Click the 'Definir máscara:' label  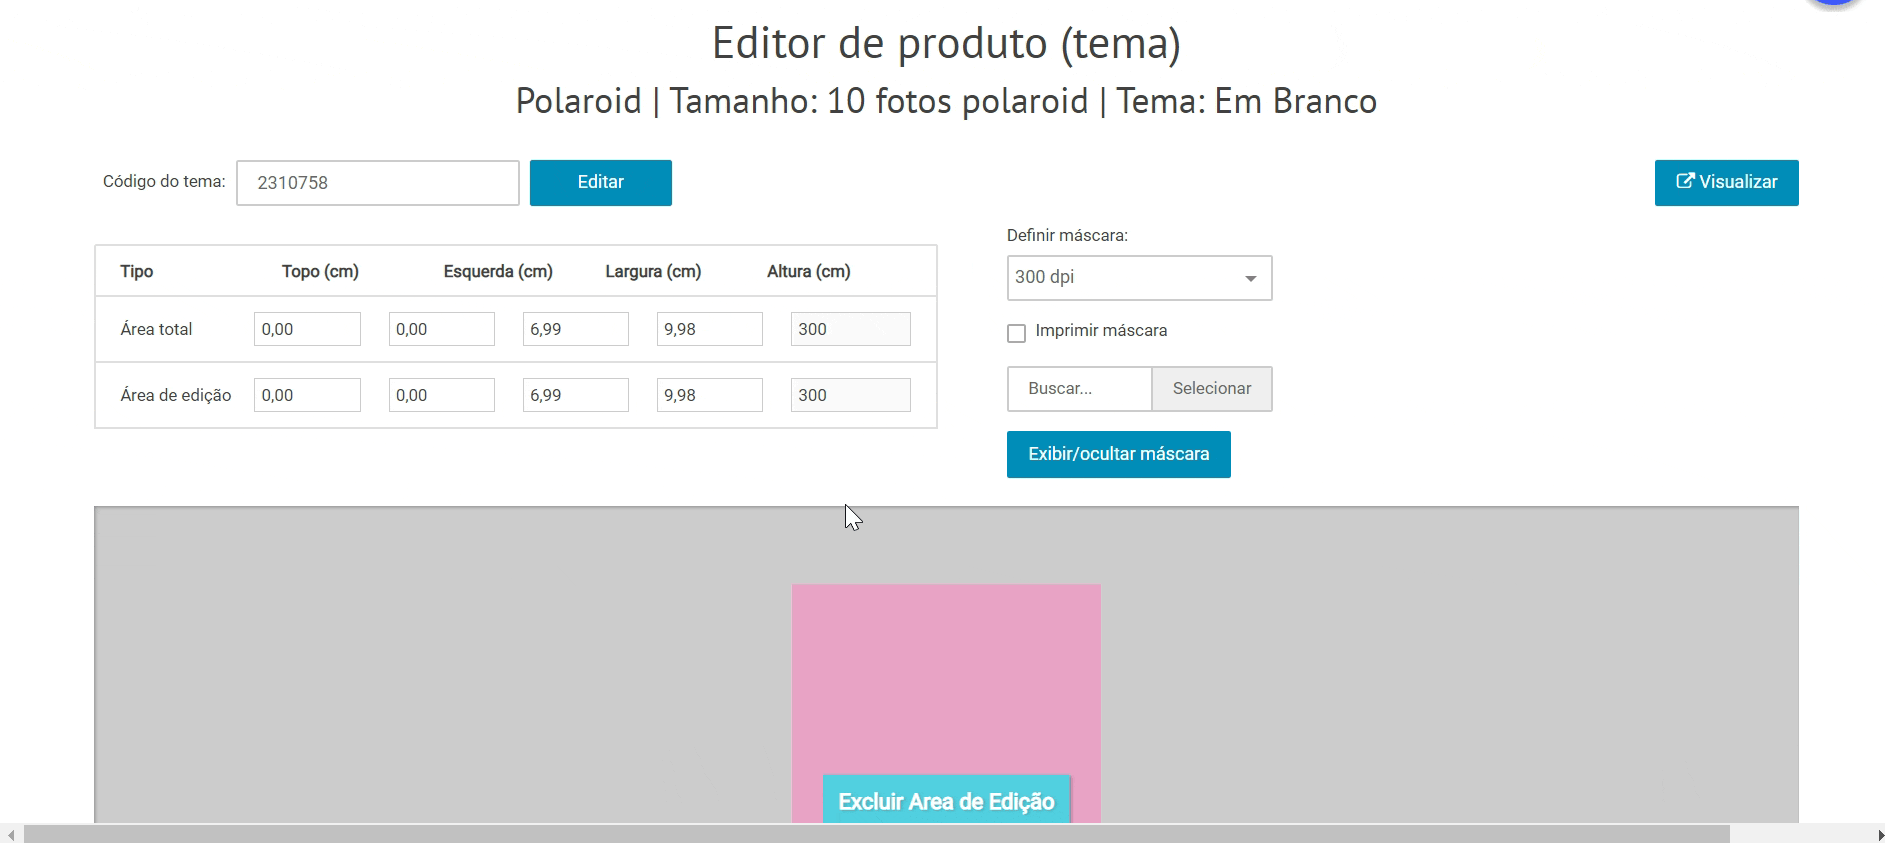tap(1067, 236)
